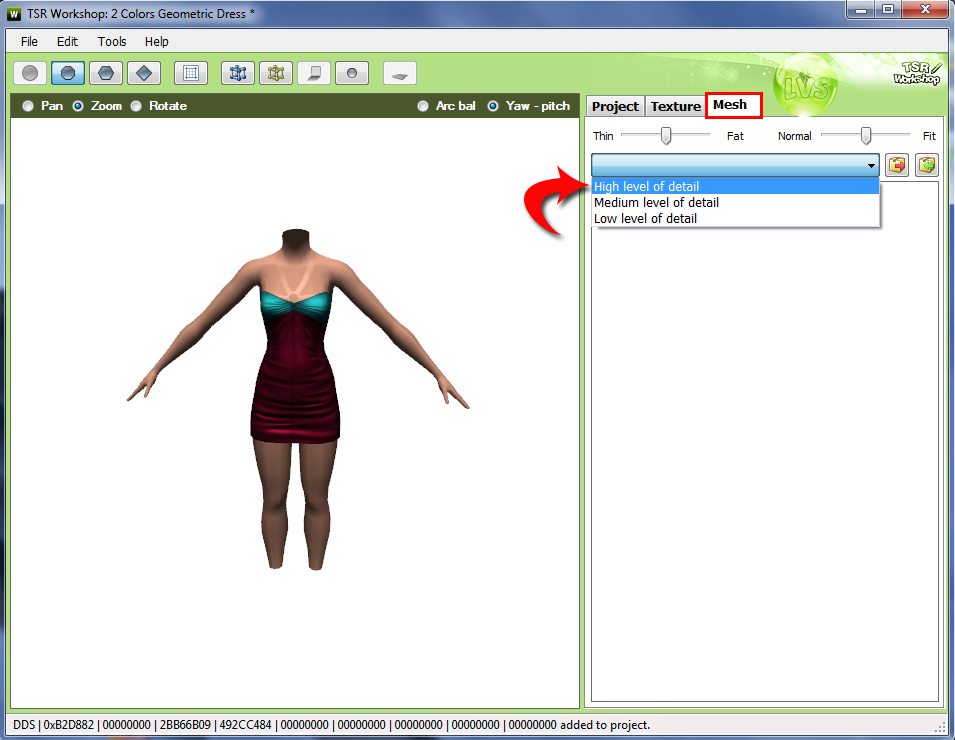Select the Arc ball radio button
The width and height of the screenshot is (955, 740).
coord(423,106)
